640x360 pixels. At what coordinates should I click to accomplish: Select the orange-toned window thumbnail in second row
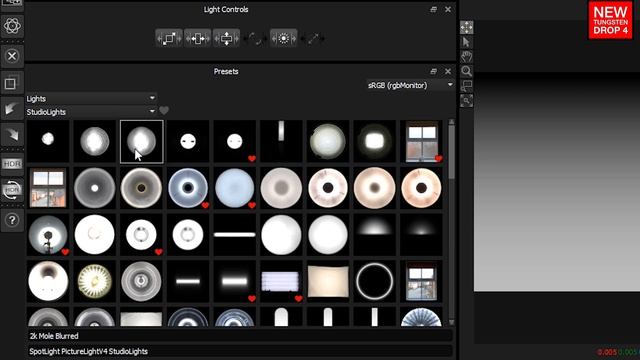coord(48,188)
